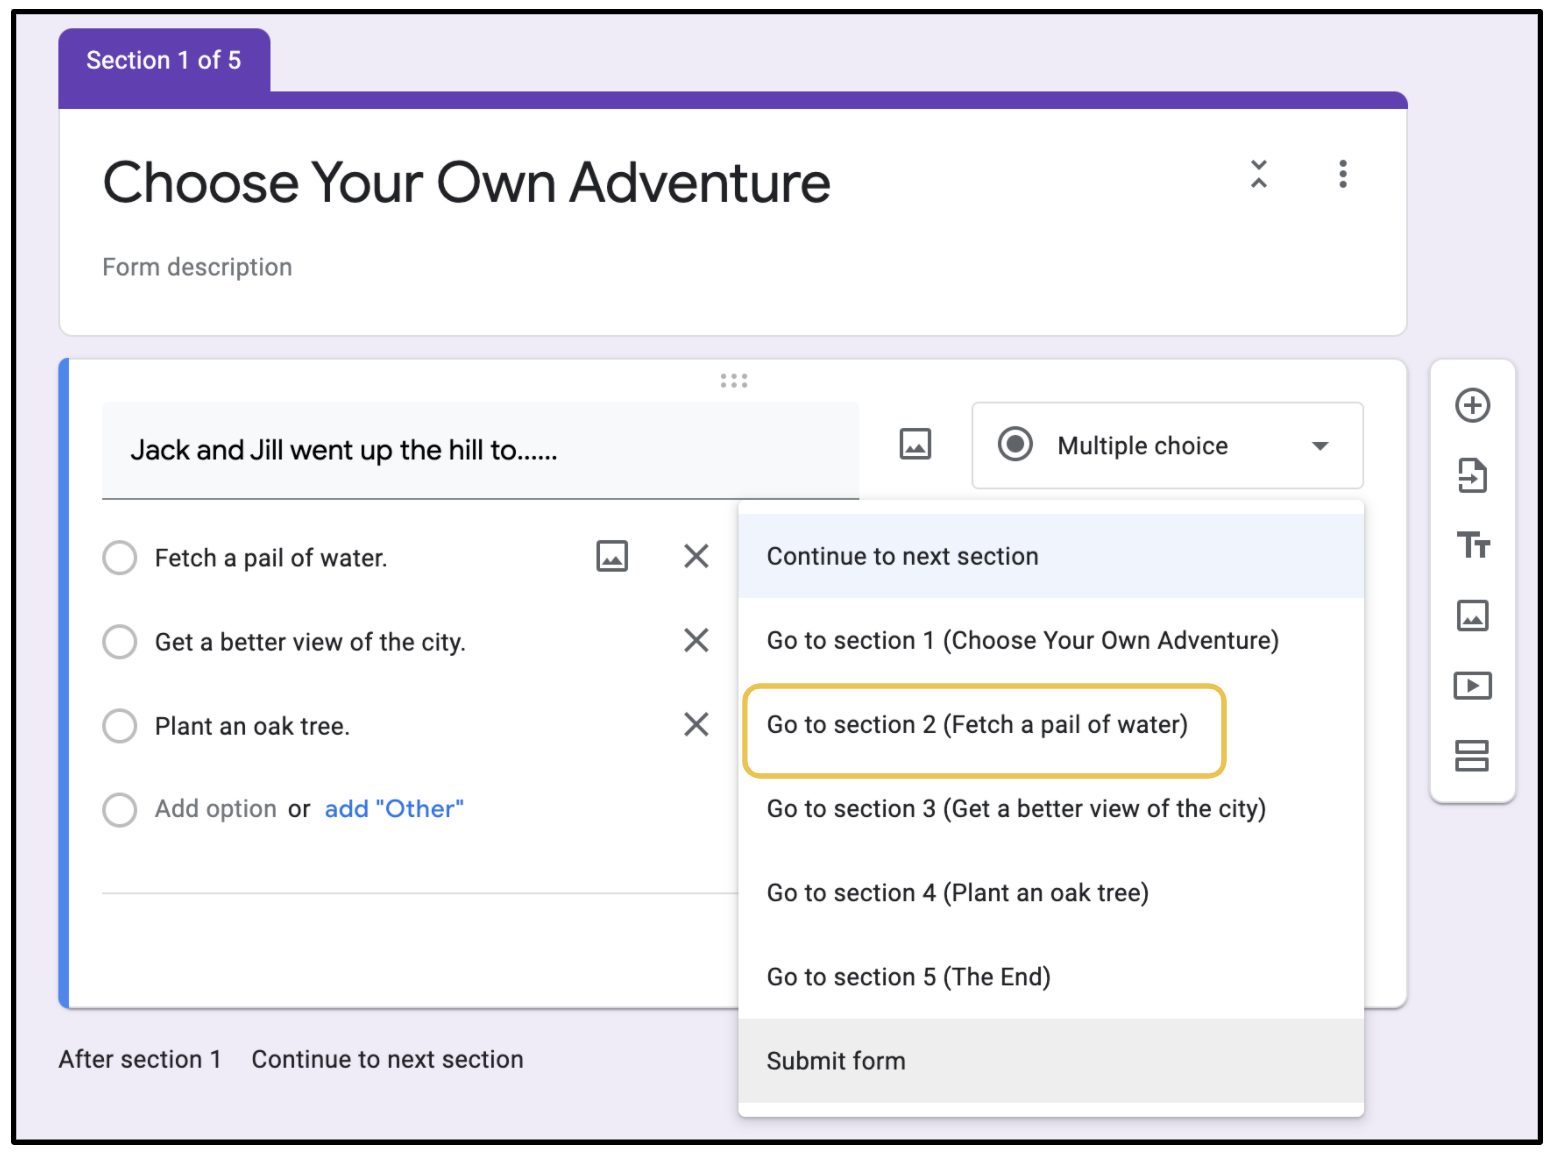Select the Fetch a pail of water radio

click(x=120, y=558)
